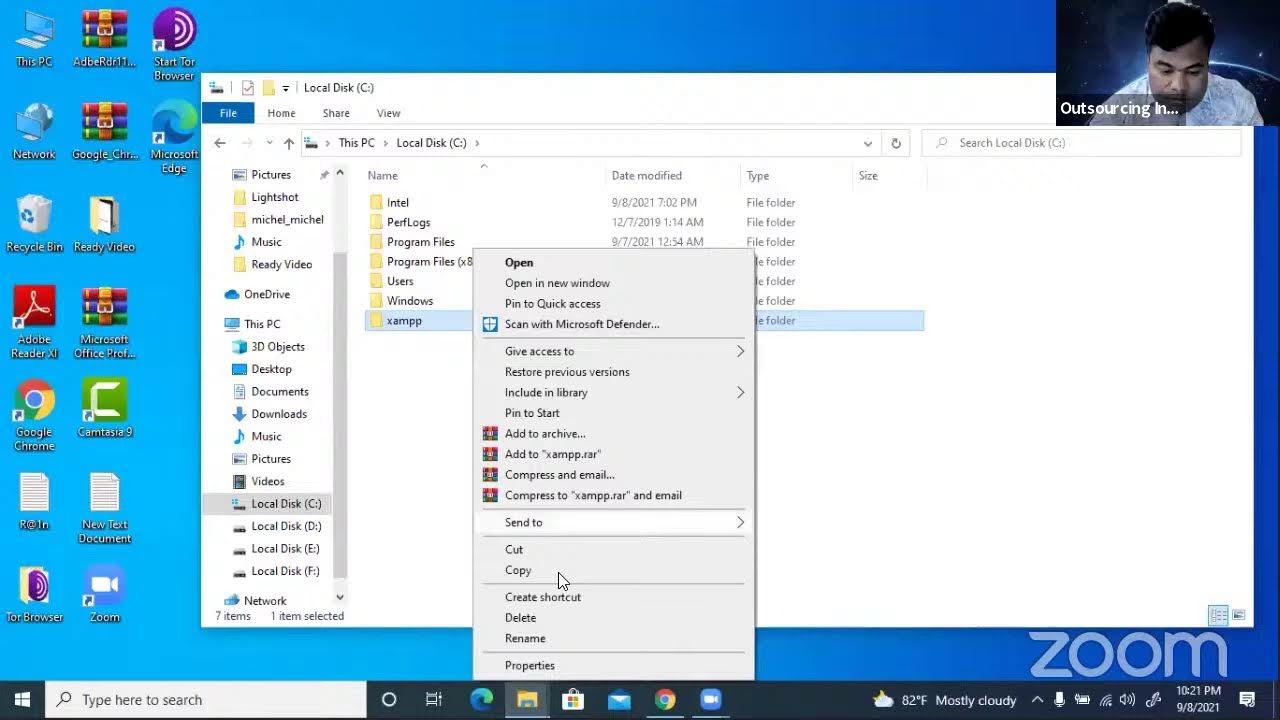Switch to details view layout button
The image size is (1280, 720).
click(1218, 615)
